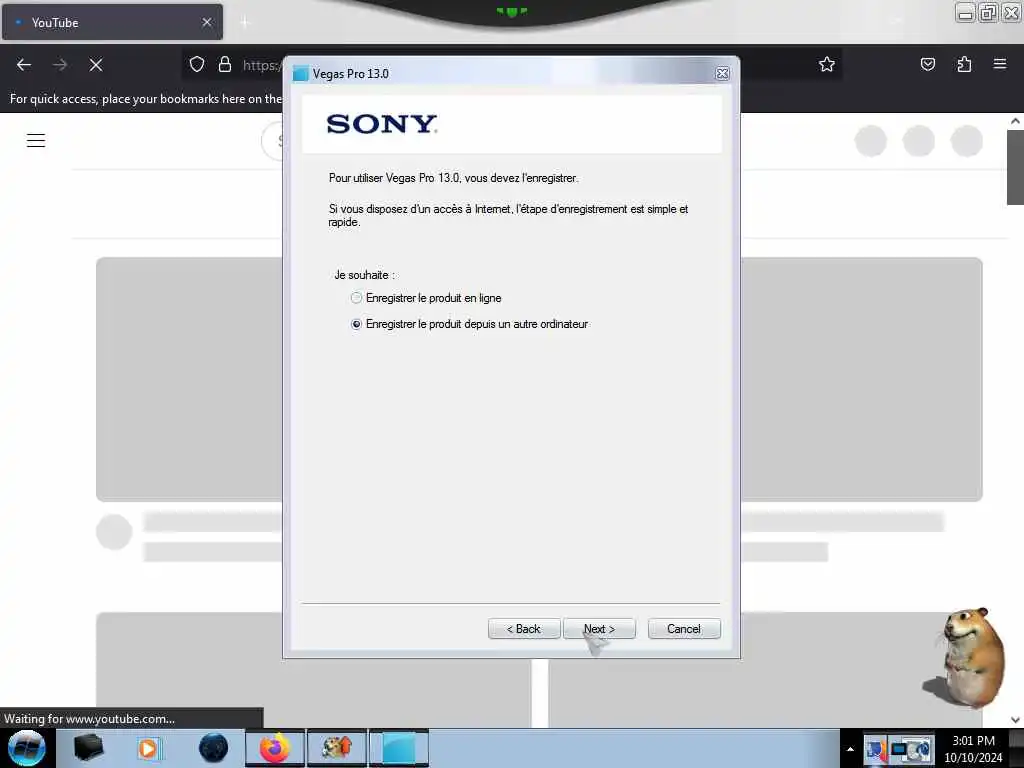This screenshot has height=768, width=1024.
Task: Click the Back button in Vegas dialog
Action: click(x=524, y=629)
